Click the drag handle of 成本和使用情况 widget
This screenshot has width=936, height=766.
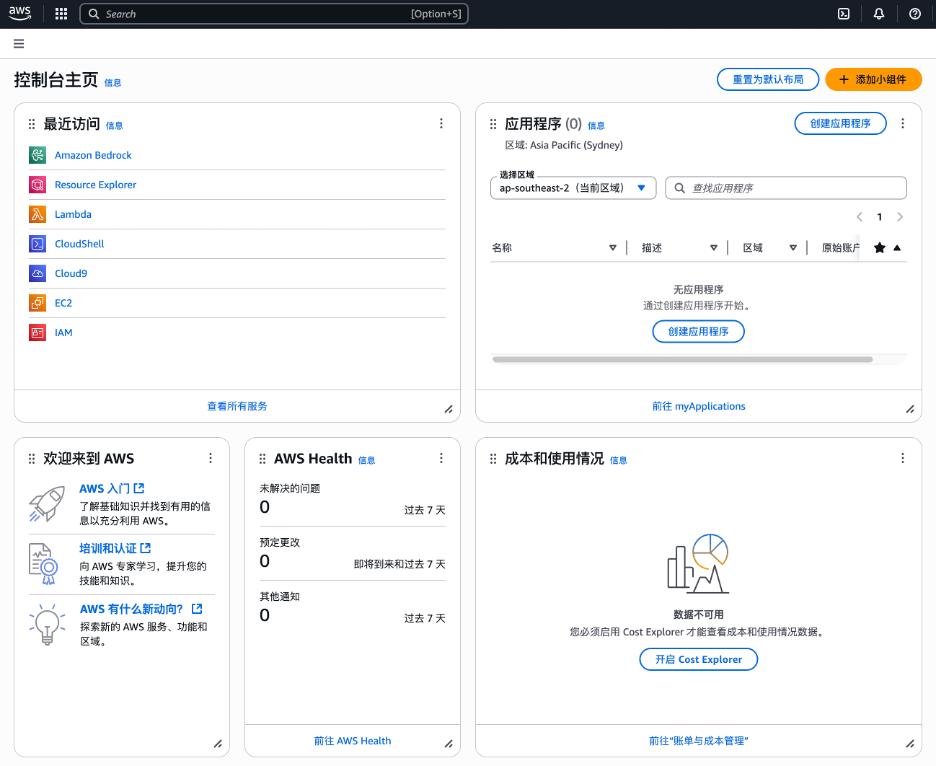tap(493, 459)
